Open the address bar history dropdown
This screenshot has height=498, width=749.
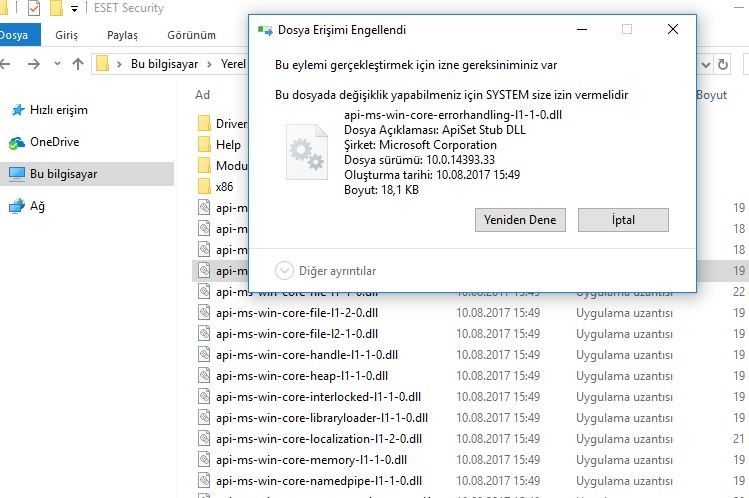tap(706, 64)
